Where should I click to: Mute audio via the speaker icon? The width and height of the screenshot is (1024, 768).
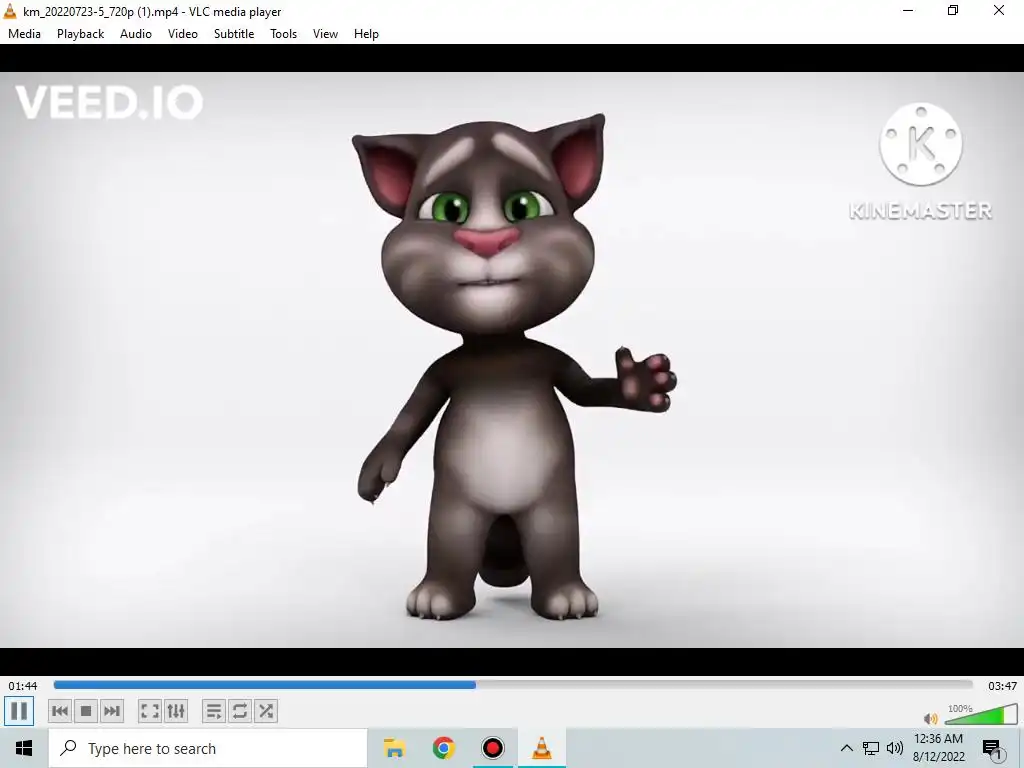click(x=931, y=718)
